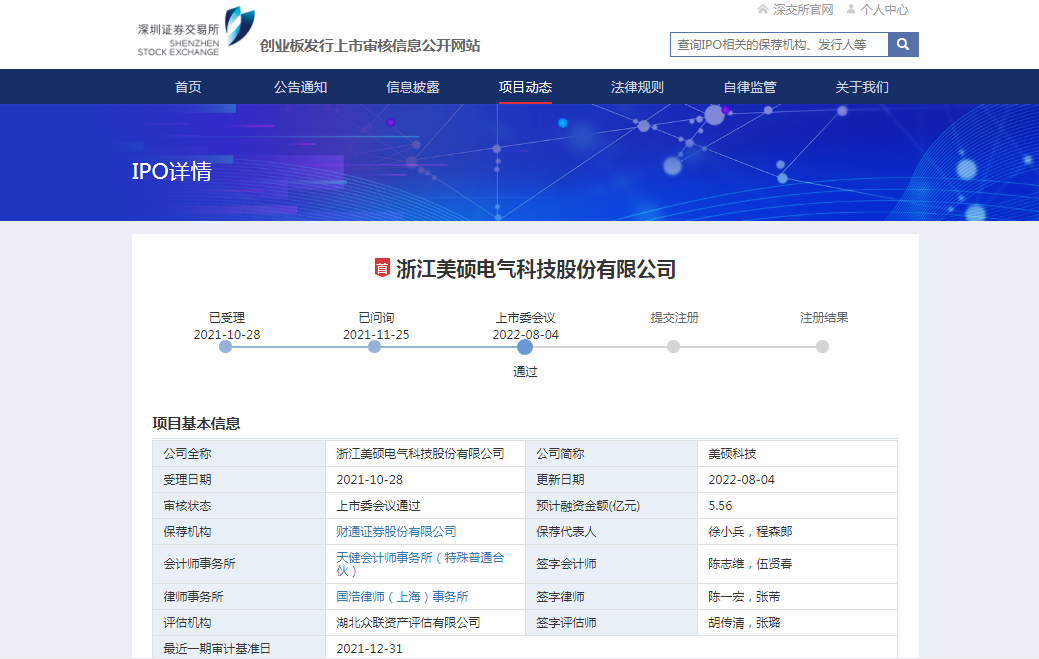
Task: Click the 签字评估师 label cell
Action: click(612, 623)
